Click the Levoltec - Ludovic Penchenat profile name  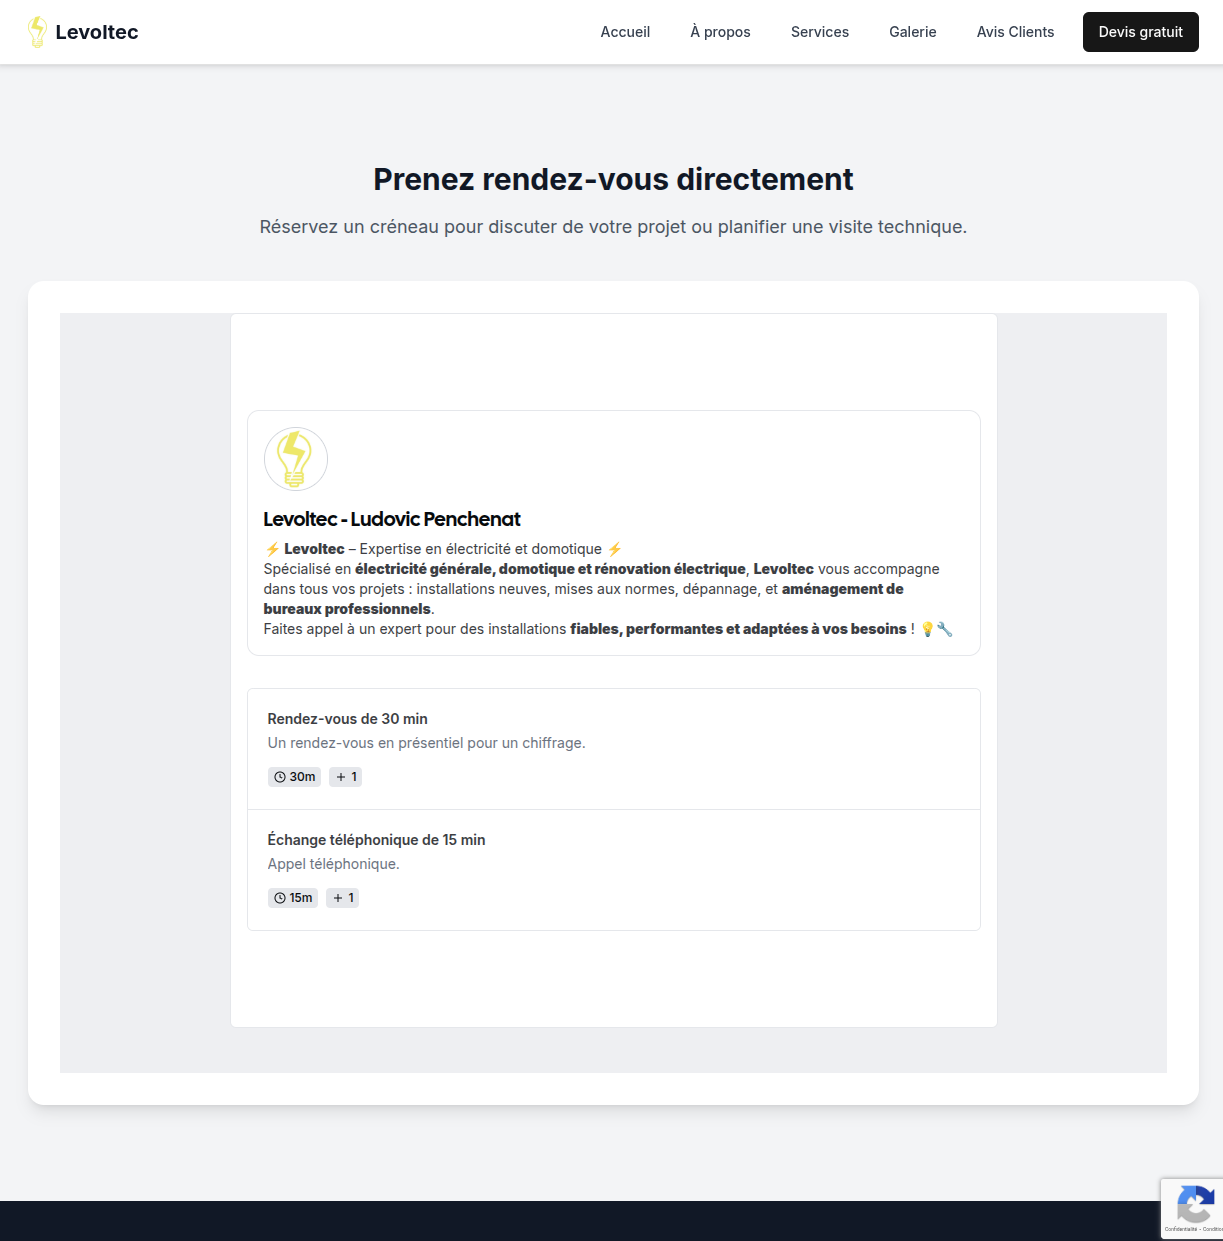(x=392, y=519)
